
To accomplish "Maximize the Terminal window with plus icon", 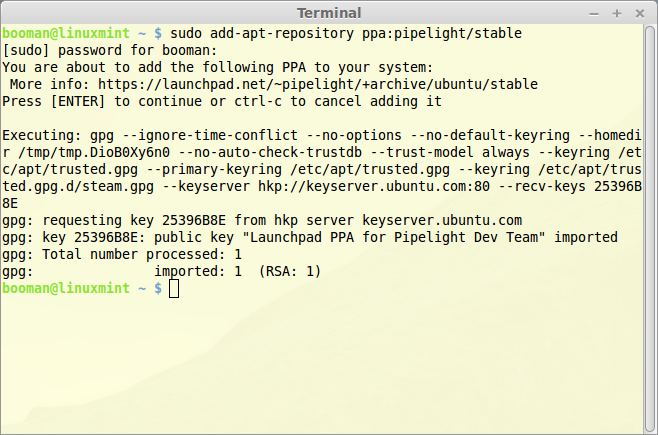I will click(x=616, y=13).
